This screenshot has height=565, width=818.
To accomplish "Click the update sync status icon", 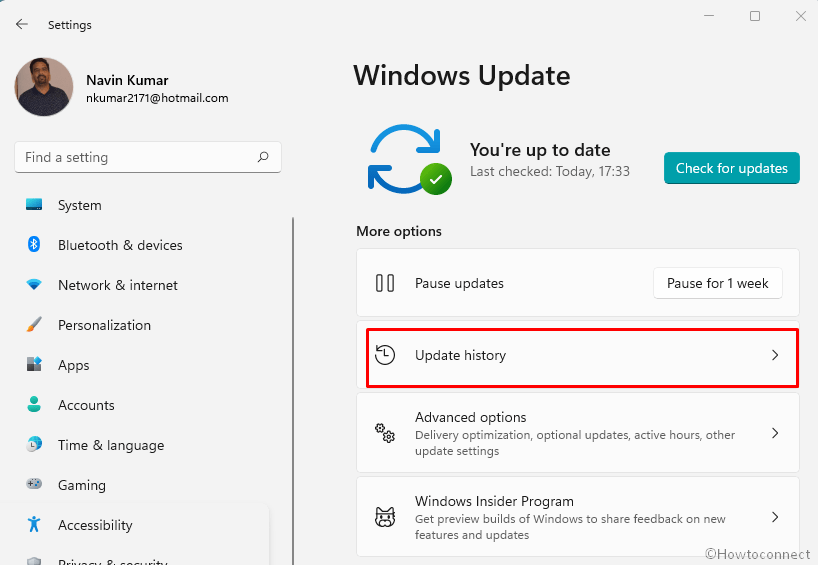I will click(410, 160).
